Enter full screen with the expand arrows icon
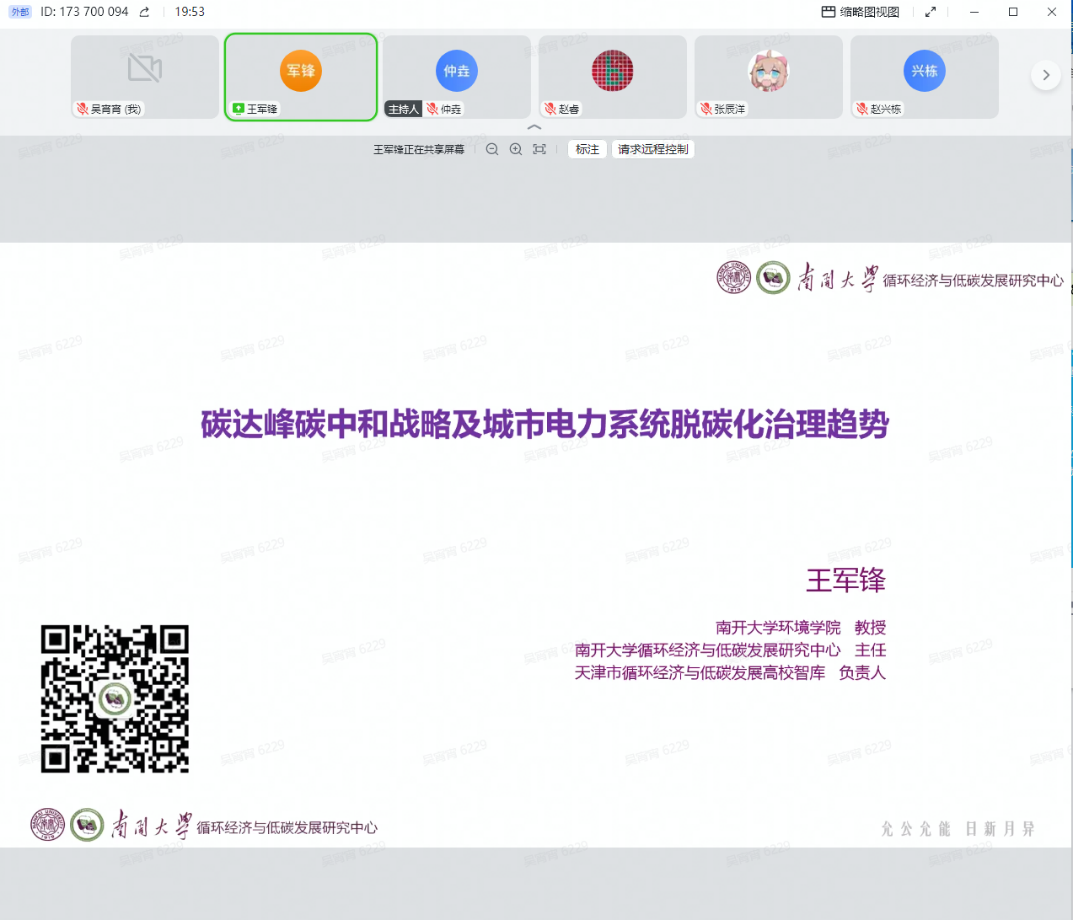Screen dimensions: 1073x920 point(931,12)
